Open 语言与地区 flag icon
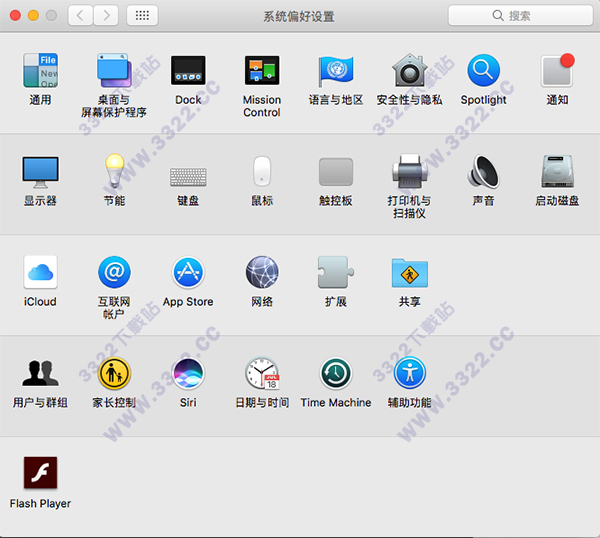Screen dimensions: 600x538 coord(336,71)
